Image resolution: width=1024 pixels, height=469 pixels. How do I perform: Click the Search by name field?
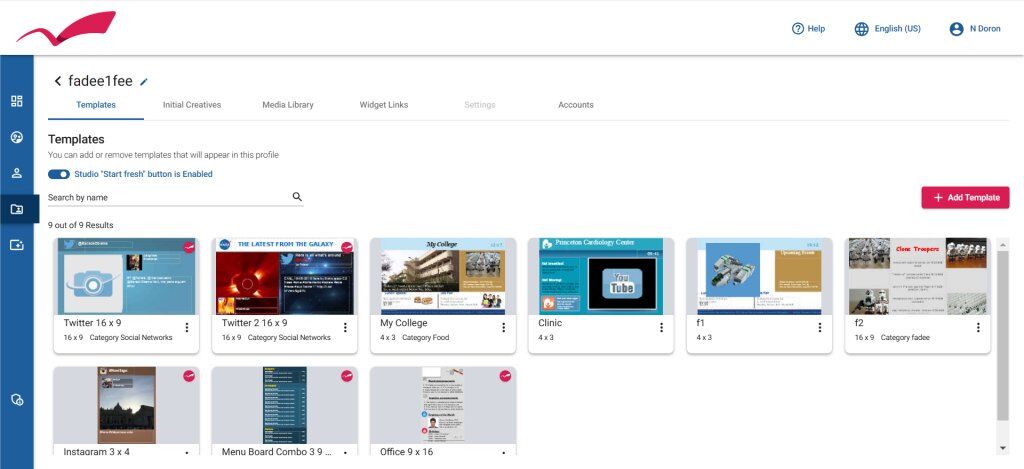(x=165, y=198)
